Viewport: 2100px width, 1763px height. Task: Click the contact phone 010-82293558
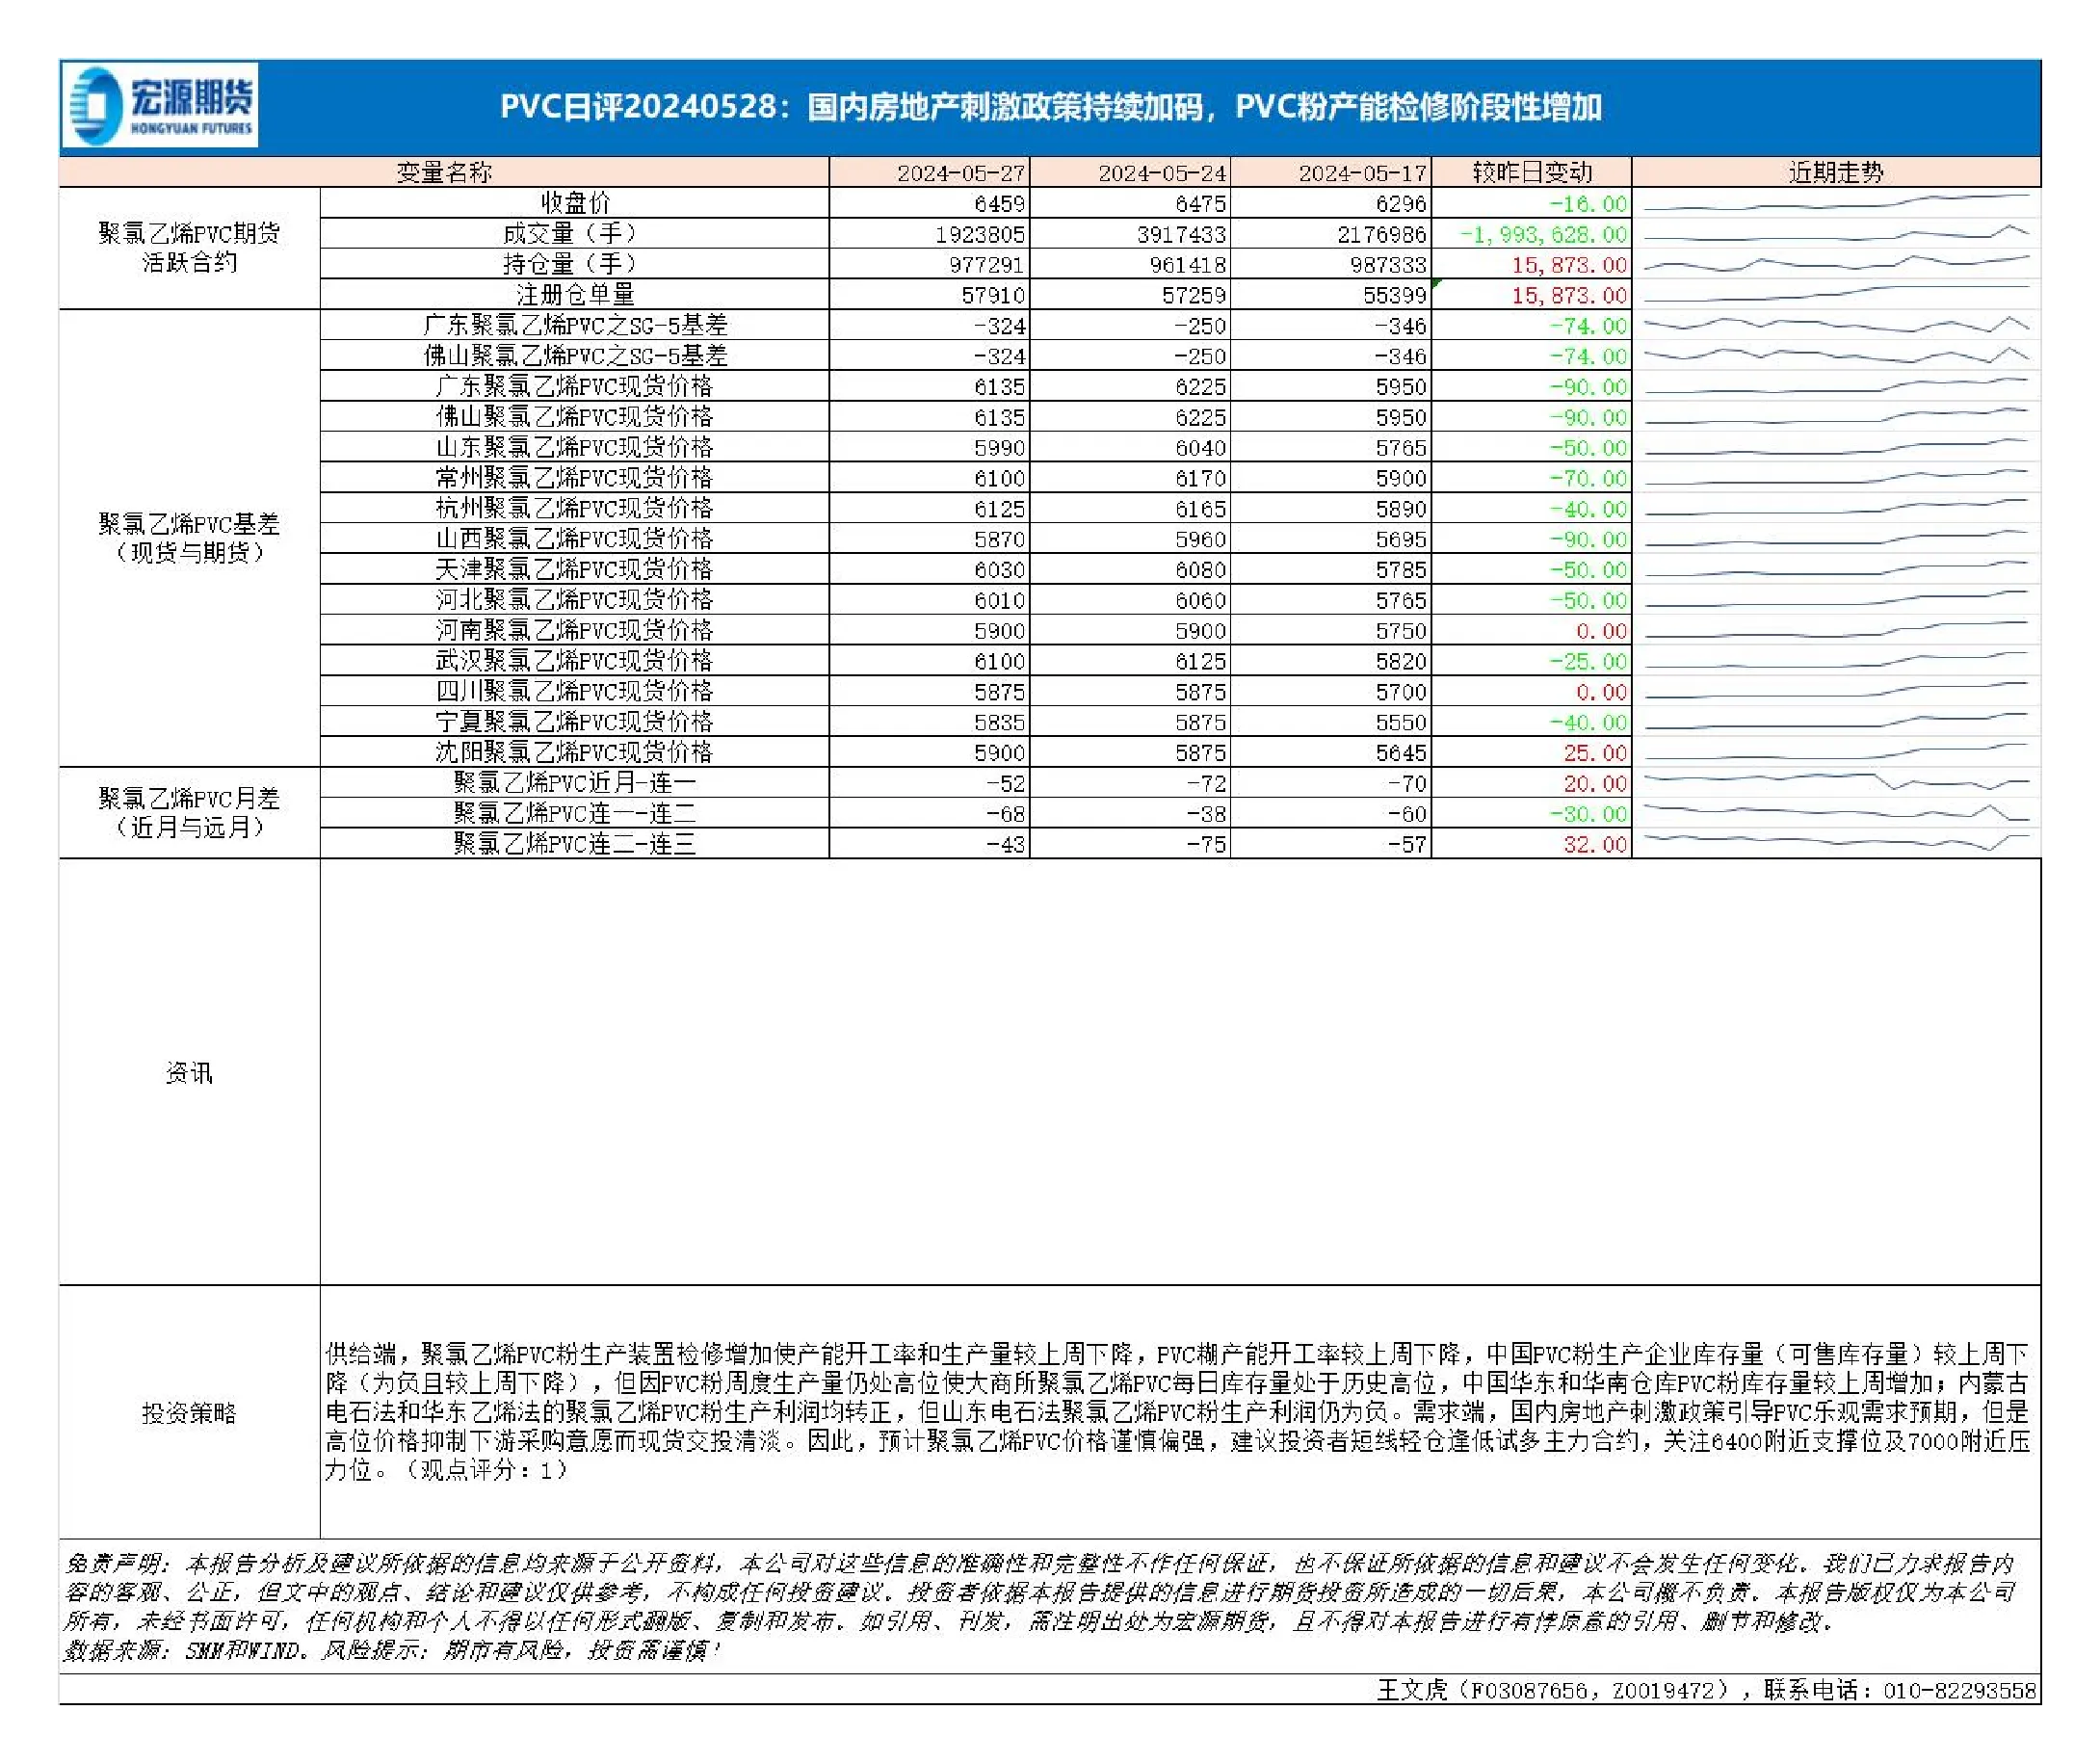tap(1959, 1690)
